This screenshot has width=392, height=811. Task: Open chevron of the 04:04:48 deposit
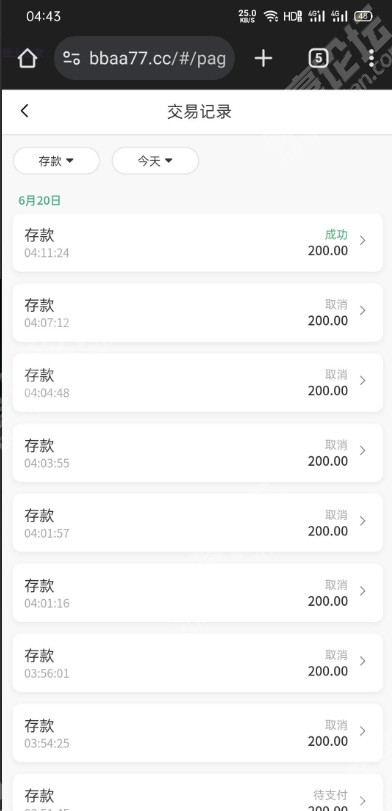pyautogui.click(x=363, y=381)
